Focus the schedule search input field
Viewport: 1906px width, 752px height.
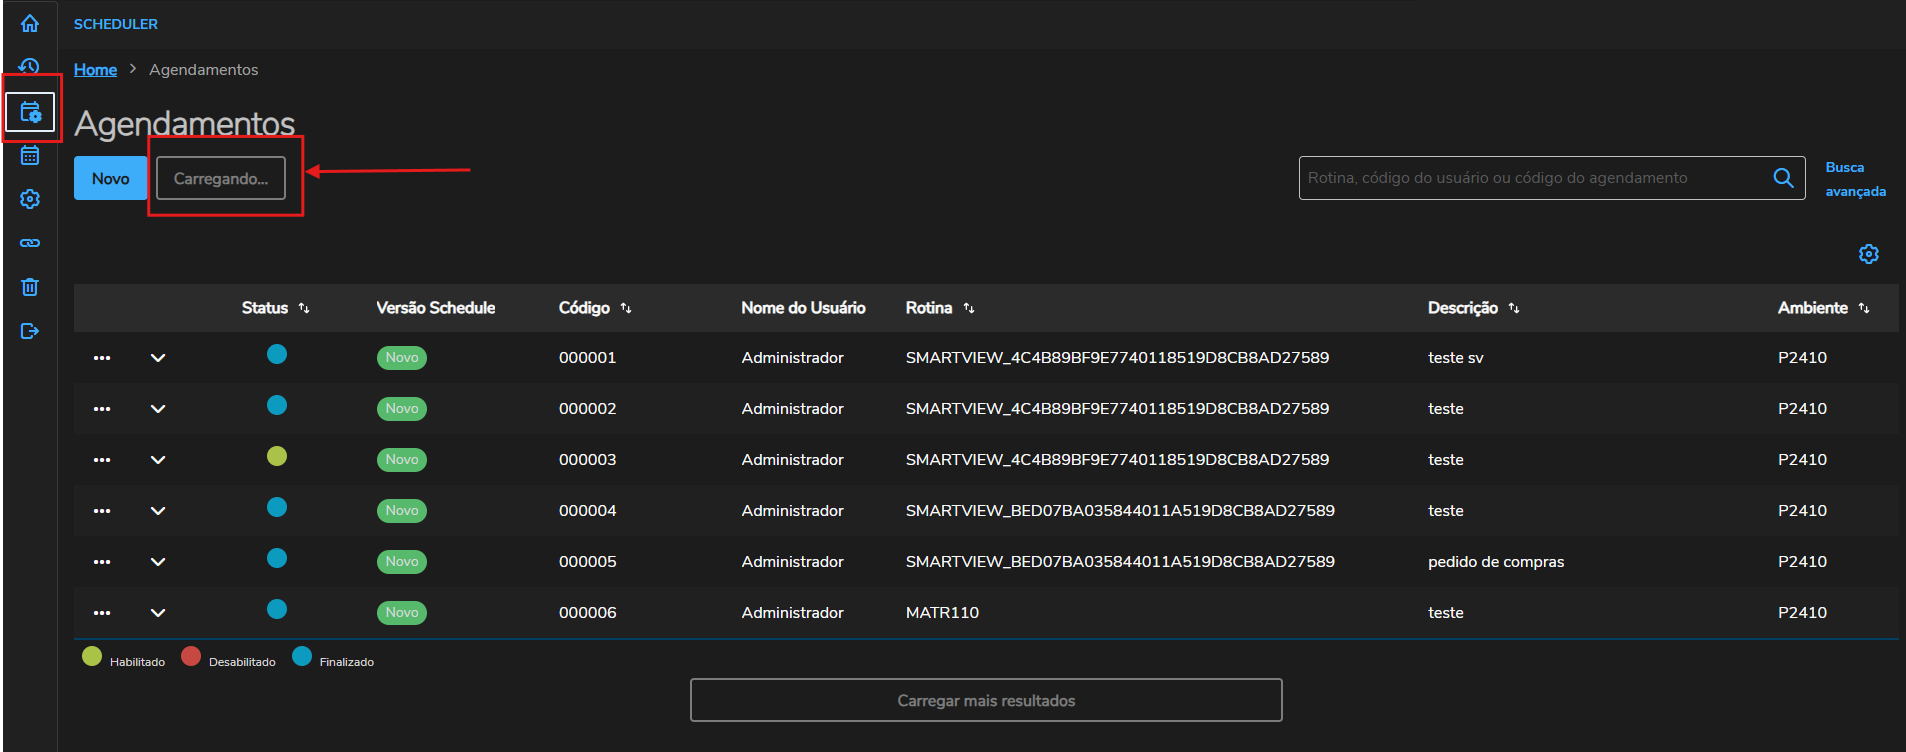[x=1535, y=178]
